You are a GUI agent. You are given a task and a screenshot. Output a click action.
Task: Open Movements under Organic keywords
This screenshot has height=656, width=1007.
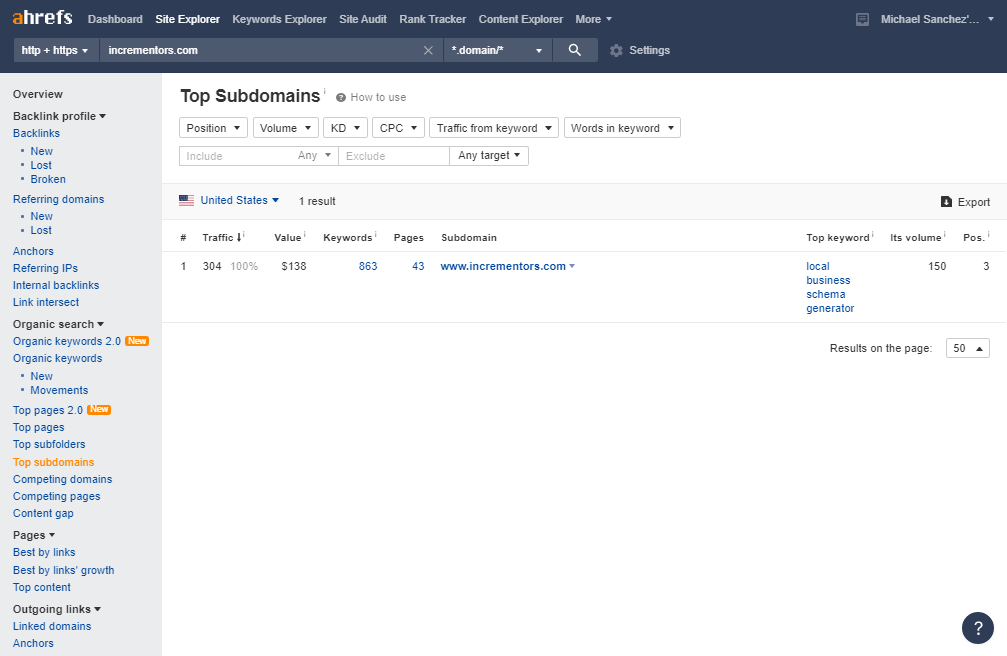(x=59, y=391)
